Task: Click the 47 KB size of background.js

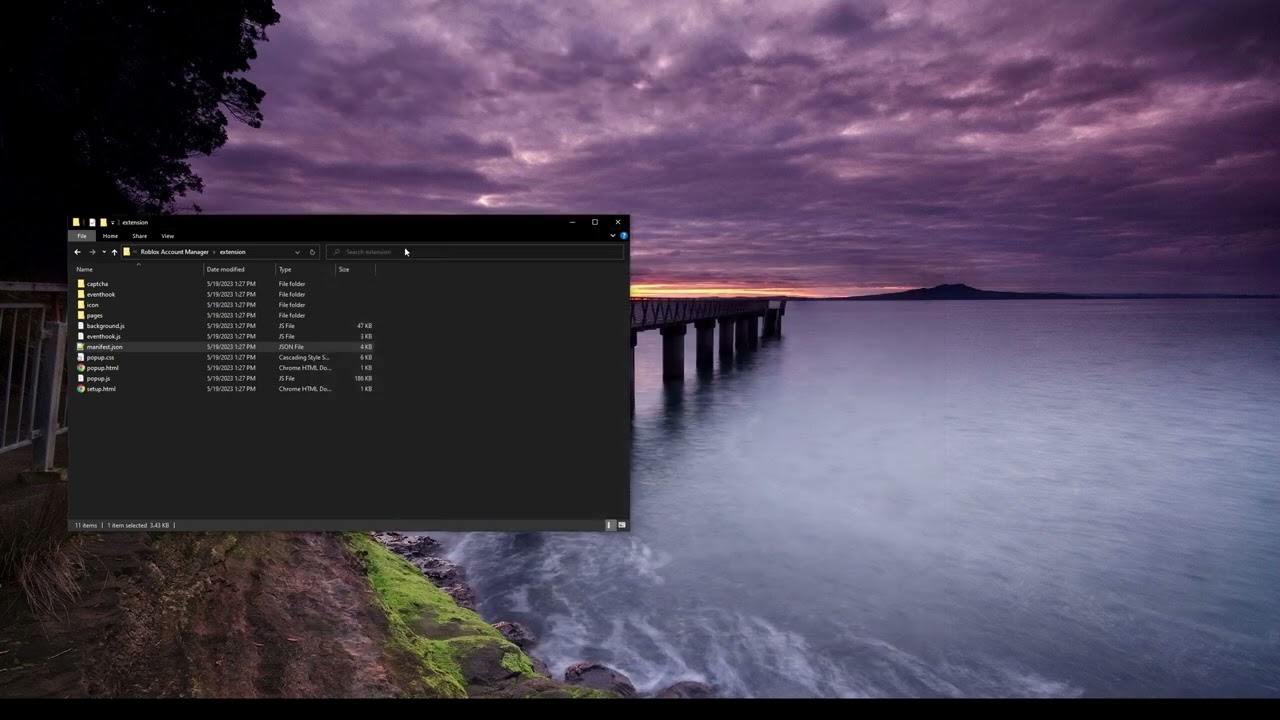Action: coord(365,326)
